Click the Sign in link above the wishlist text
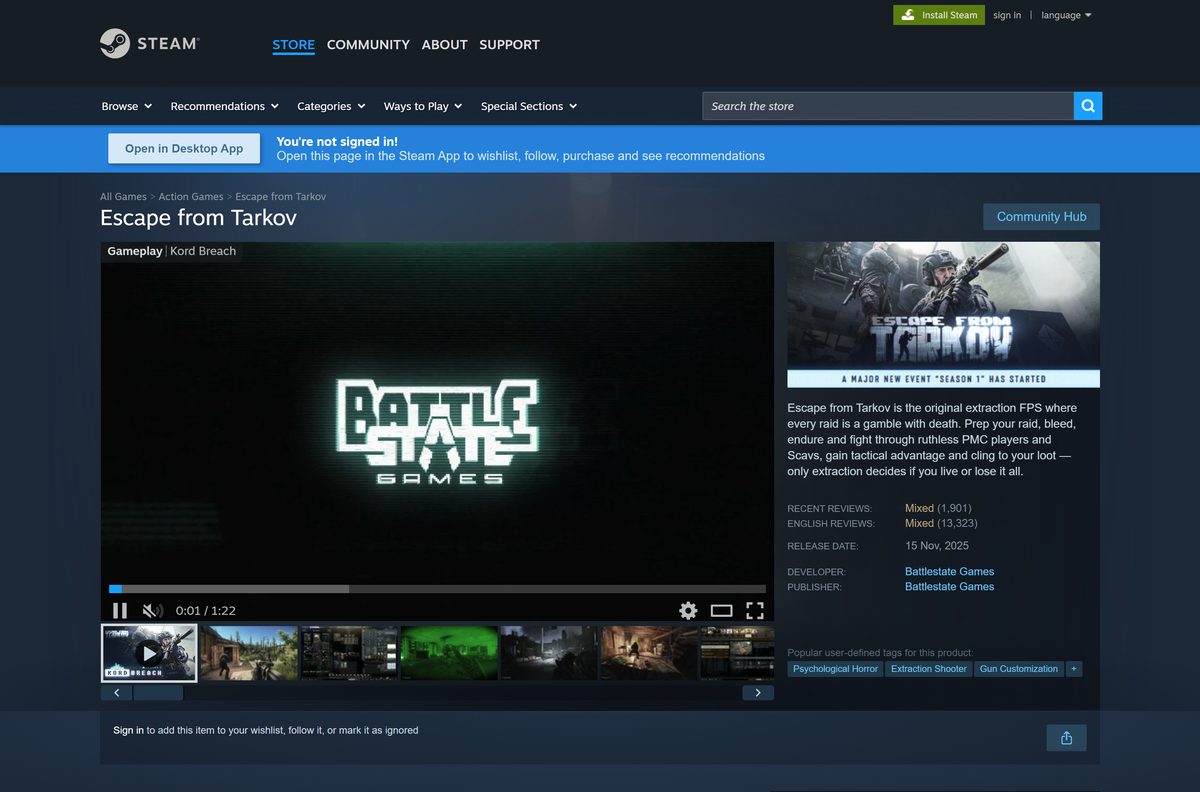The width and height of the screenshot is (1200, 792). click(128, 730)
